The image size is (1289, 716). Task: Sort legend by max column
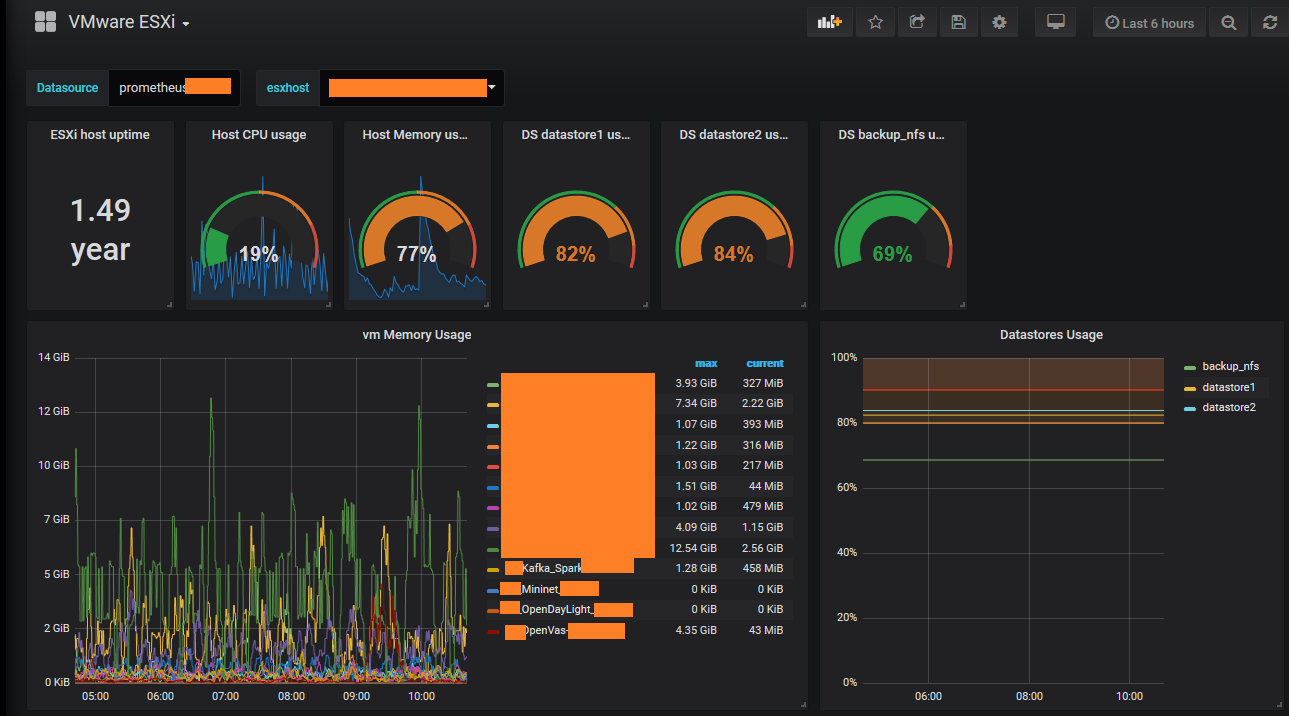706,363
